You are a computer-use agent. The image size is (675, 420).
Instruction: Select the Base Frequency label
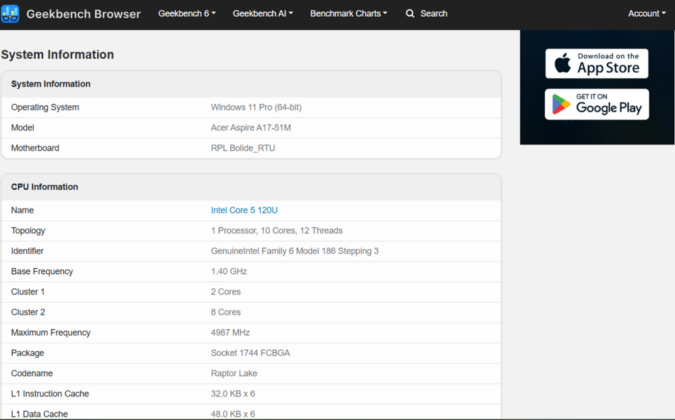tap(42, 272)
